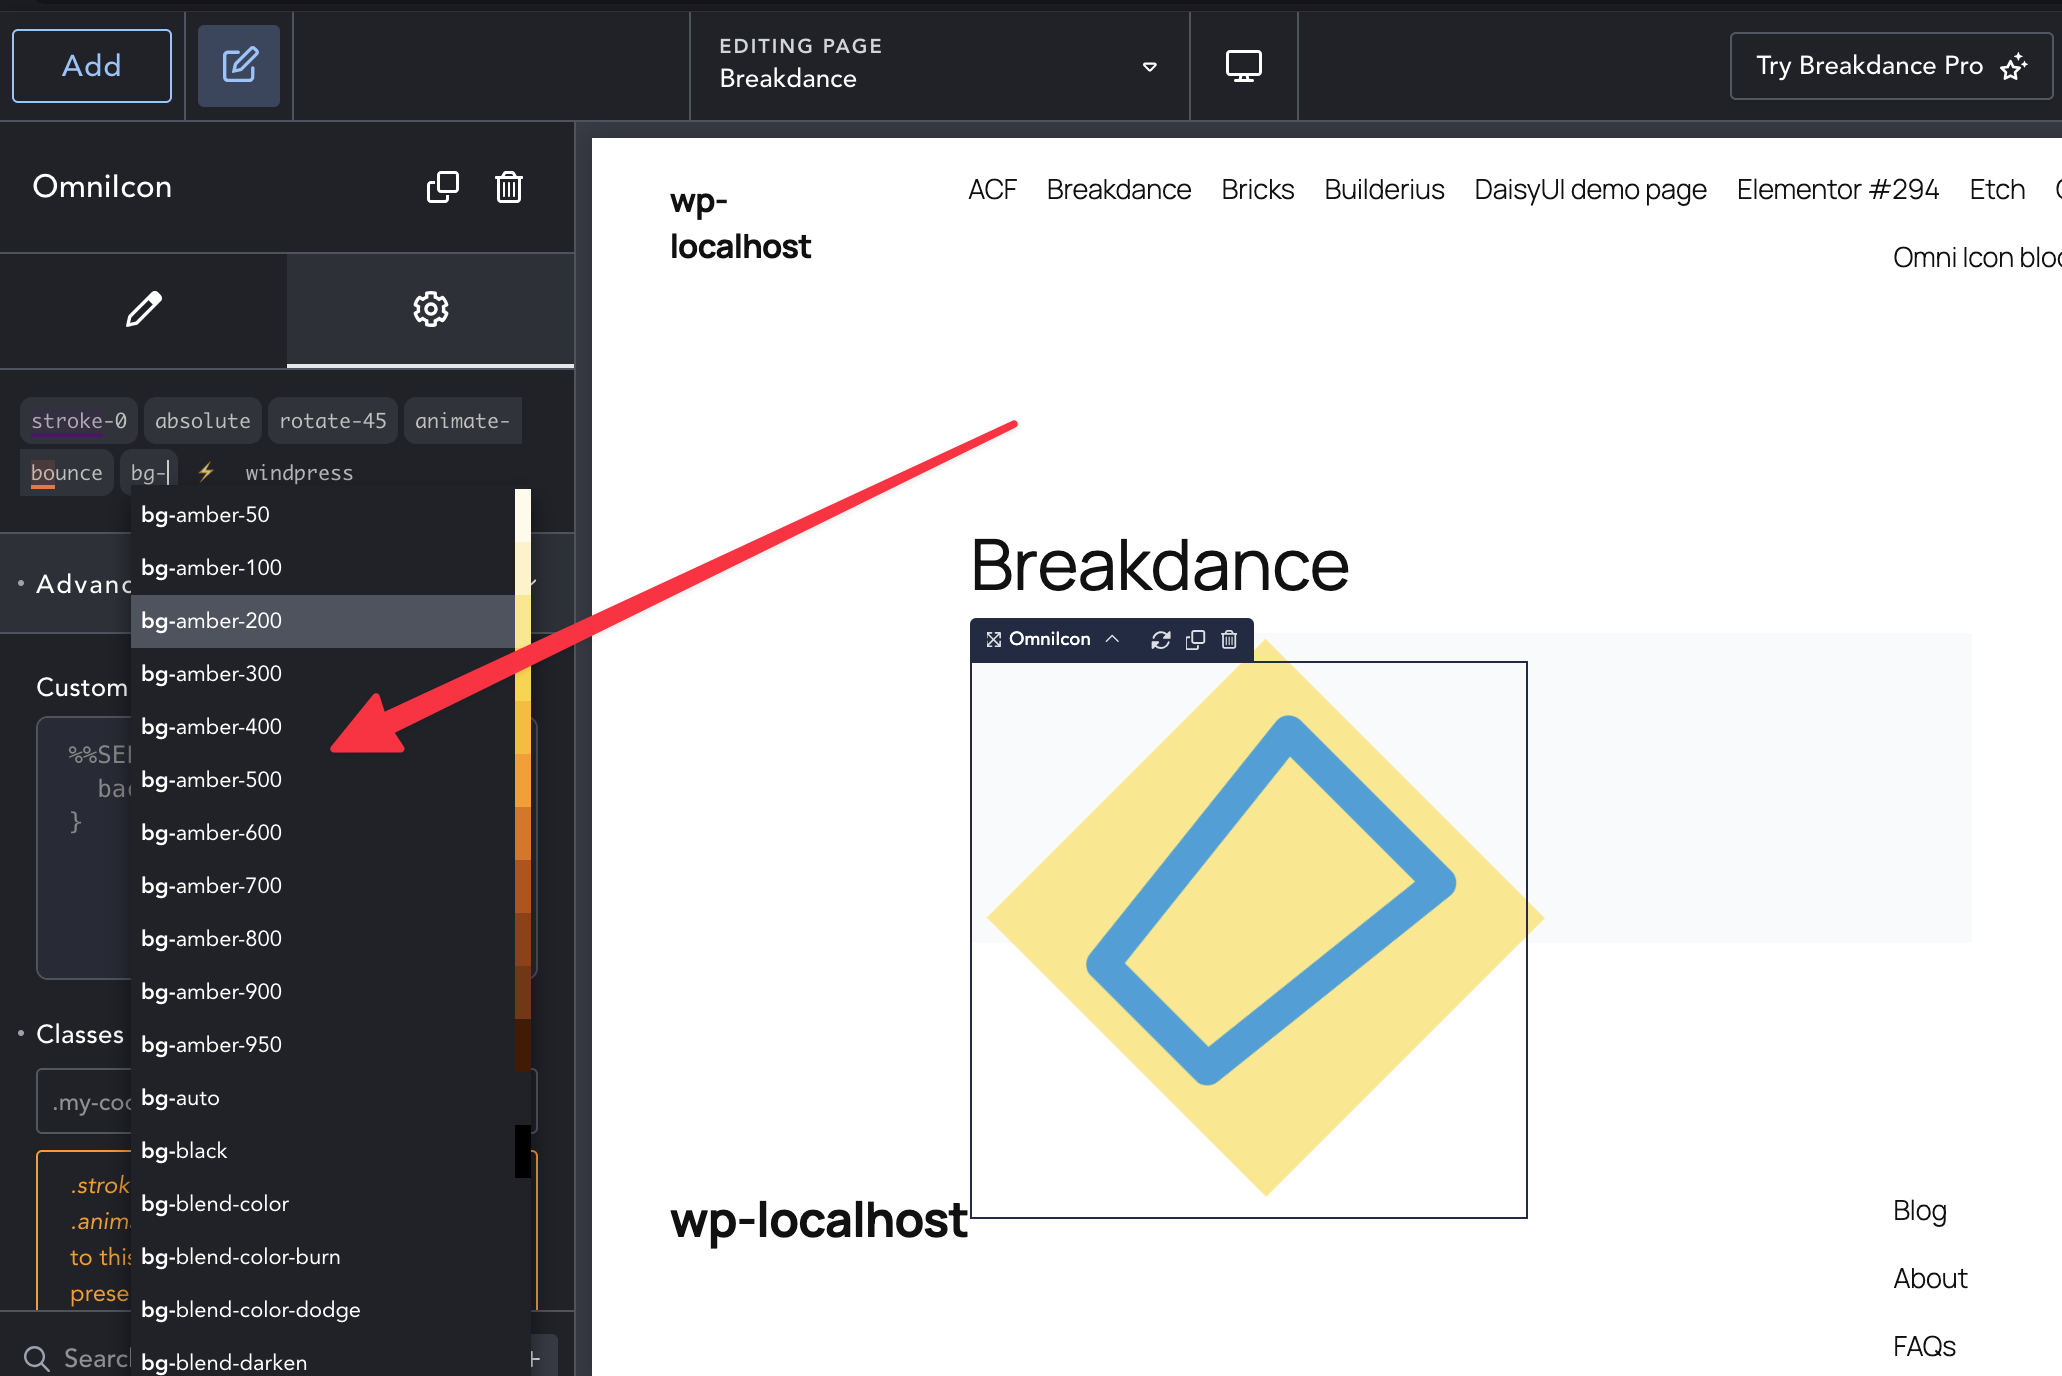Delete OmniIcon from the canvas toolbar
This screenshot has height=1376, width=2062.
[x=1229, y=640]
